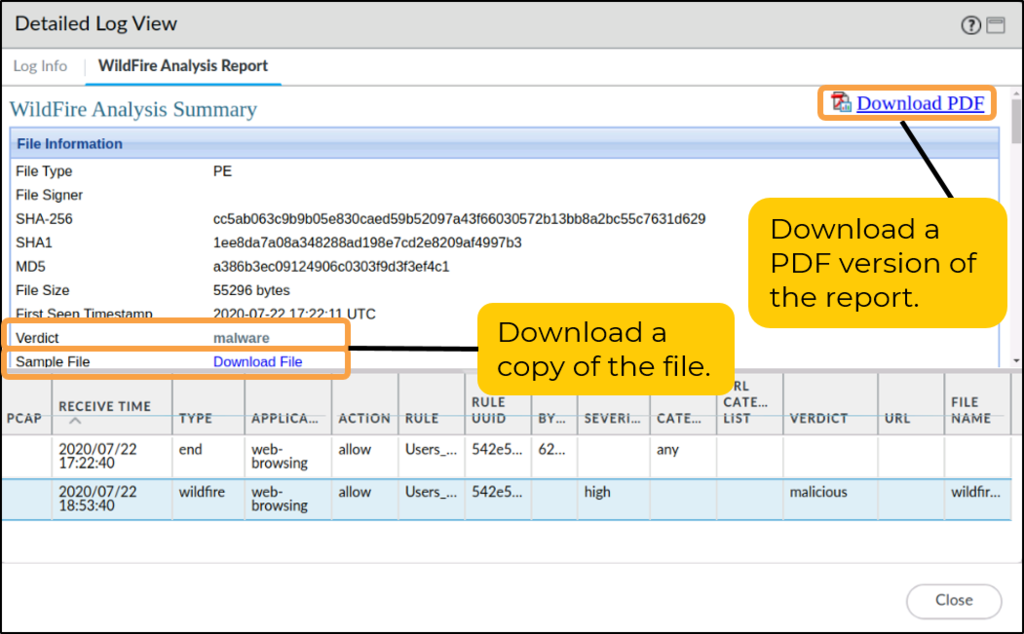This screenshot has height=634, width=1024.
Task: Click the 'high' severity cell
Action: [x=597, y=492]
